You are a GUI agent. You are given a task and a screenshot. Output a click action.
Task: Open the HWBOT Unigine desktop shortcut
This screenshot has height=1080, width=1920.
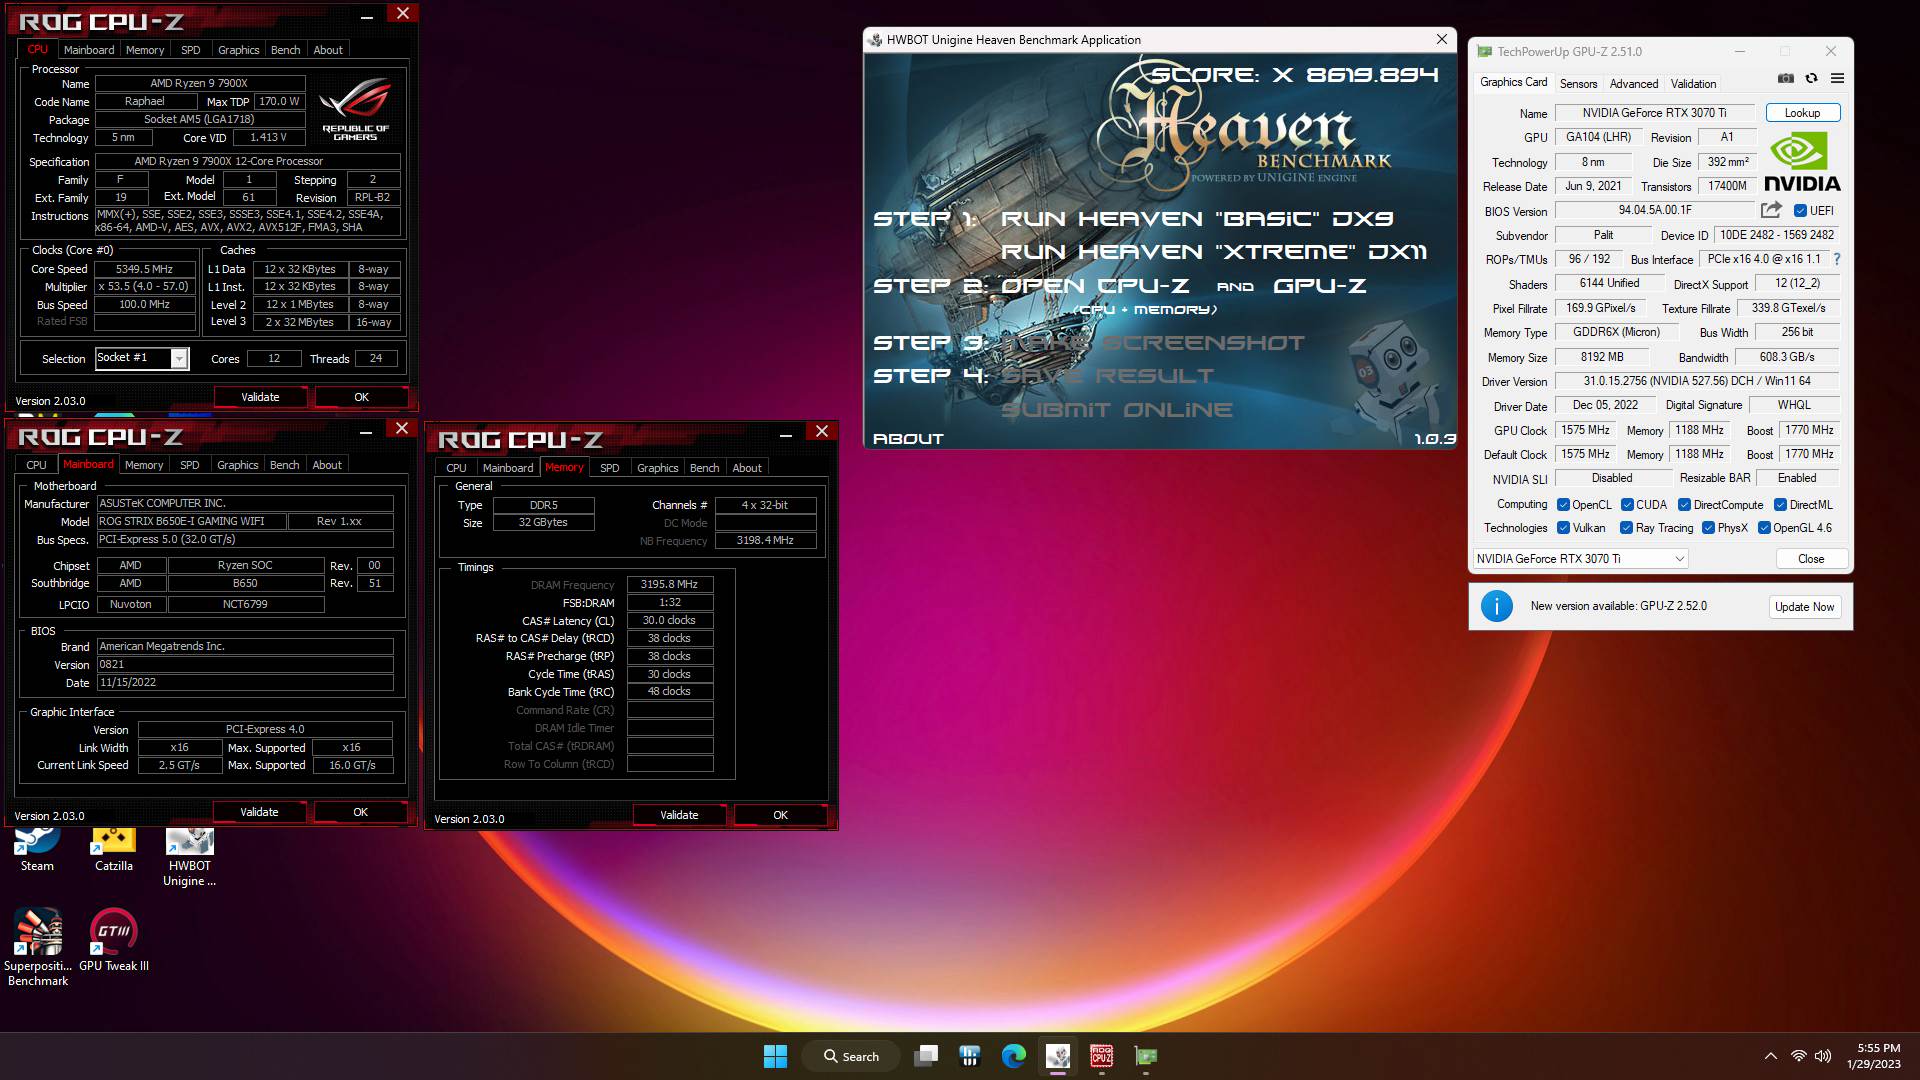(x=190, y=858)
